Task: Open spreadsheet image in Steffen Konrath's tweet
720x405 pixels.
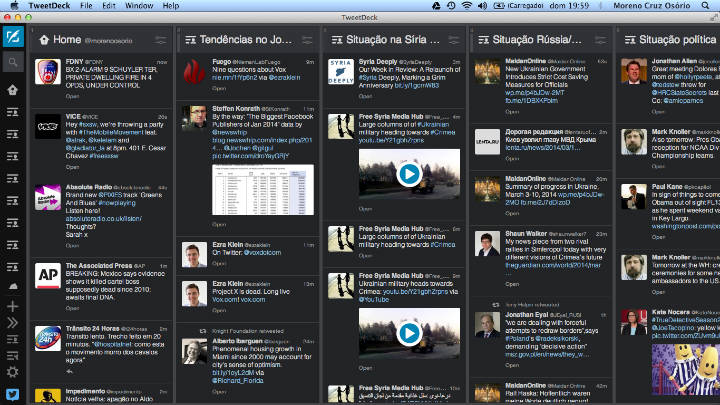Action: pyautogui.click(x=263, y=190)
